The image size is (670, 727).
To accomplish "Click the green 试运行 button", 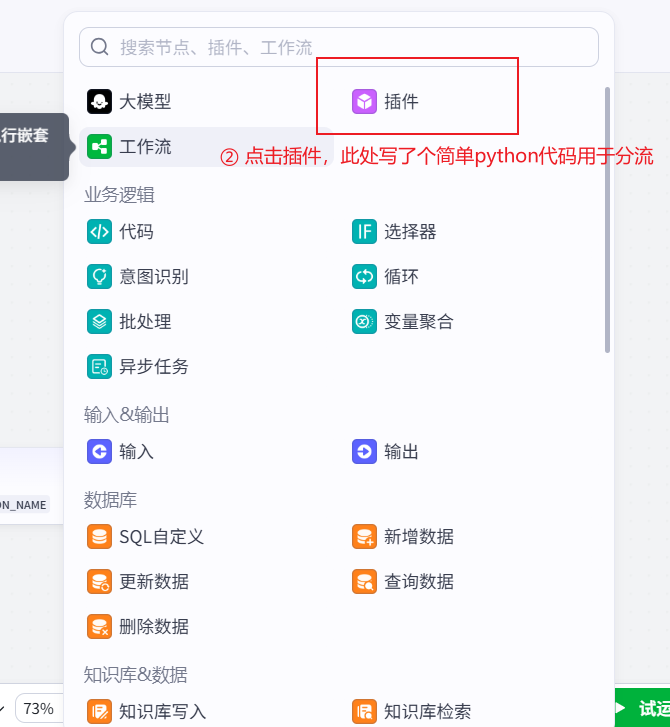I will tap(642, 708).
